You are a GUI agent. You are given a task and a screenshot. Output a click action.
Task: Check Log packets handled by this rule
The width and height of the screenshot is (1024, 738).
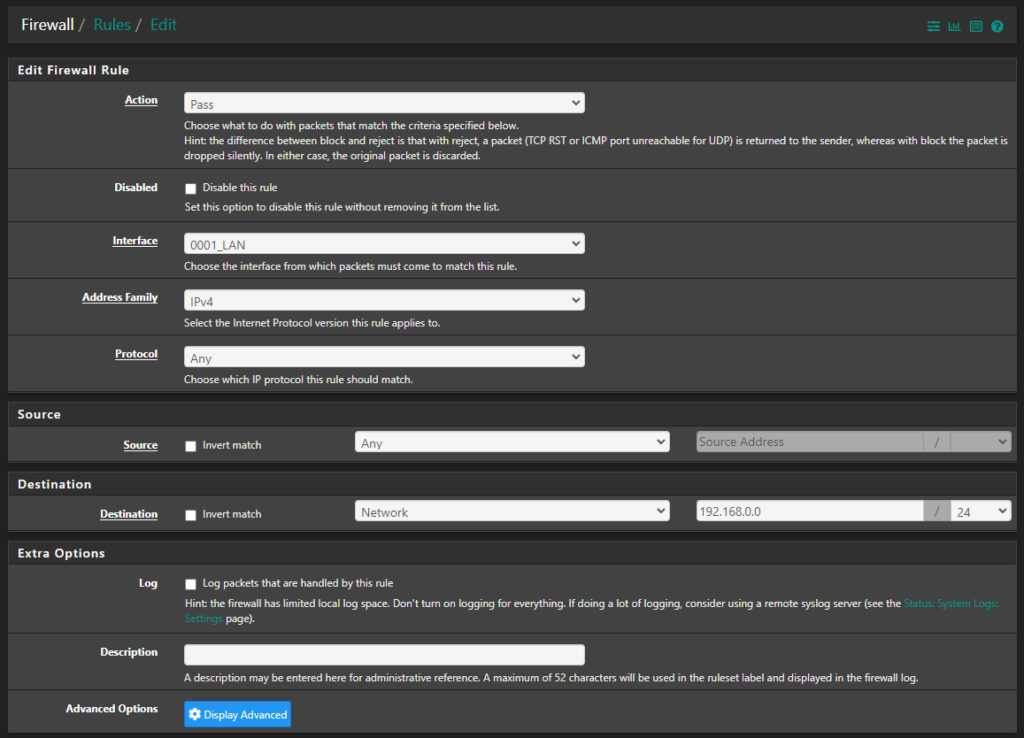[x=190, y=583]
